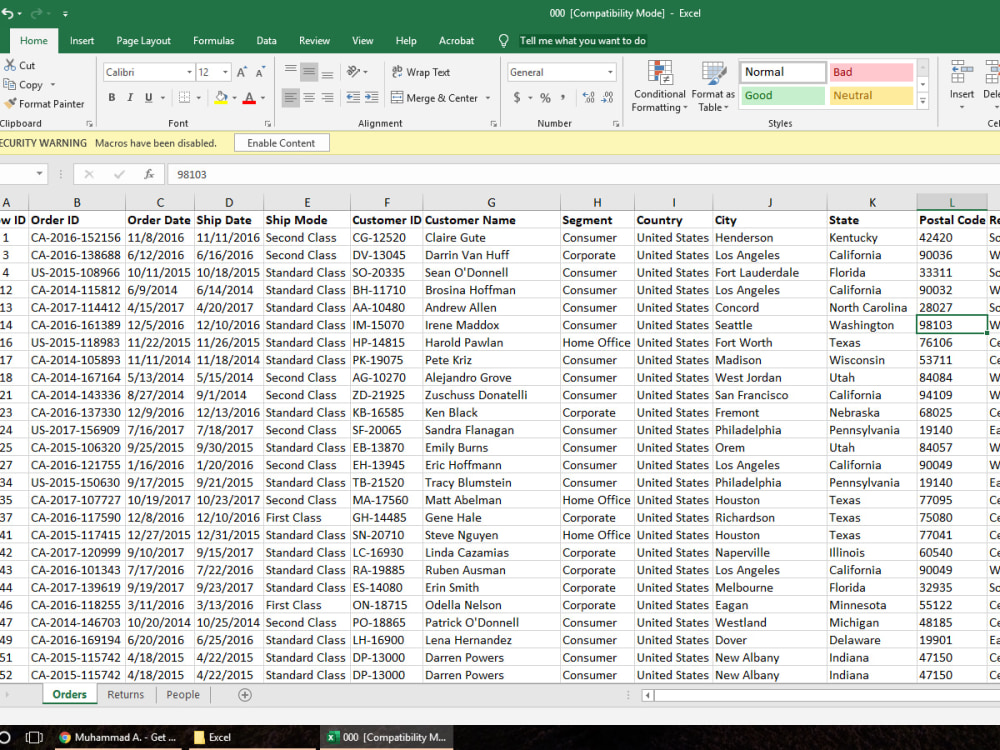Apply borders using the Borders icon
Image resolution: width=1000 pixels, height=750 pixels.
point(184,98)
